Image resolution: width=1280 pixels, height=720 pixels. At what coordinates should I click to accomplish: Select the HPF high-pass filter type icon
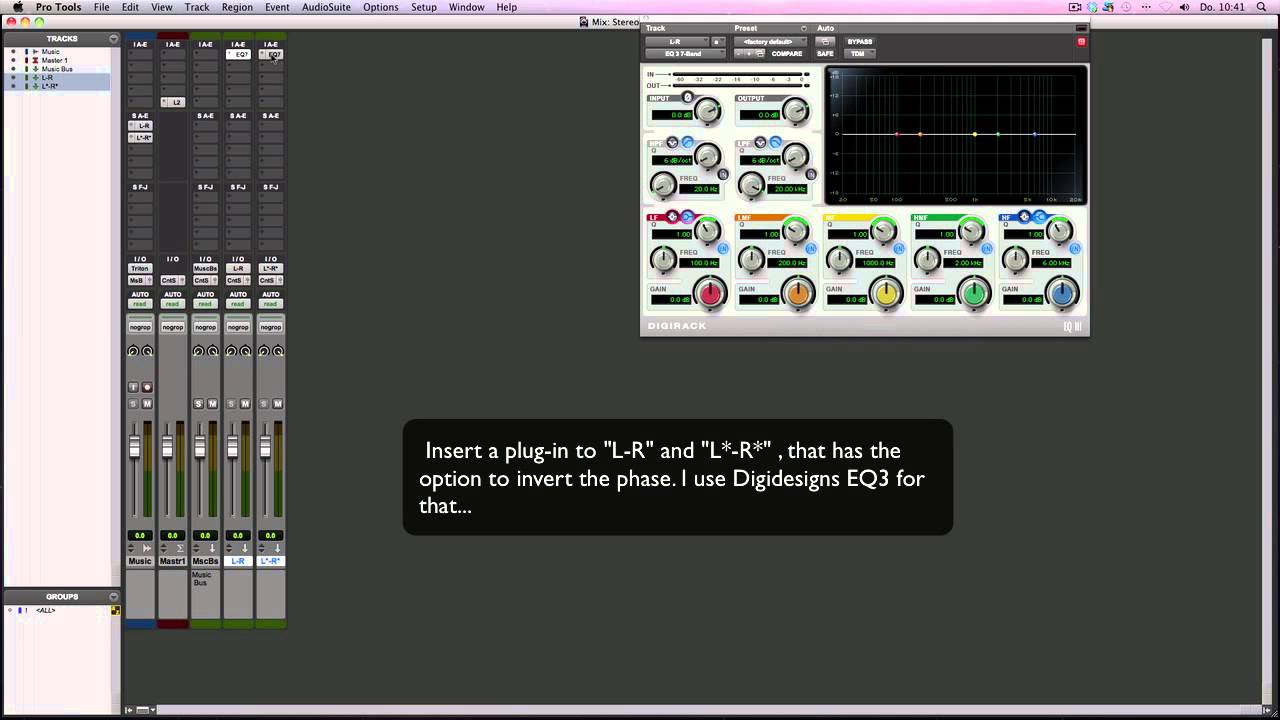click(688, 142)
